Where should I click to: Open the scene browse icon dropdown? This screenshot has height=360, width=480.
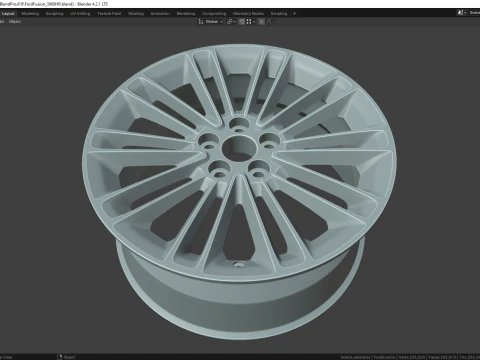coord(462,13)
